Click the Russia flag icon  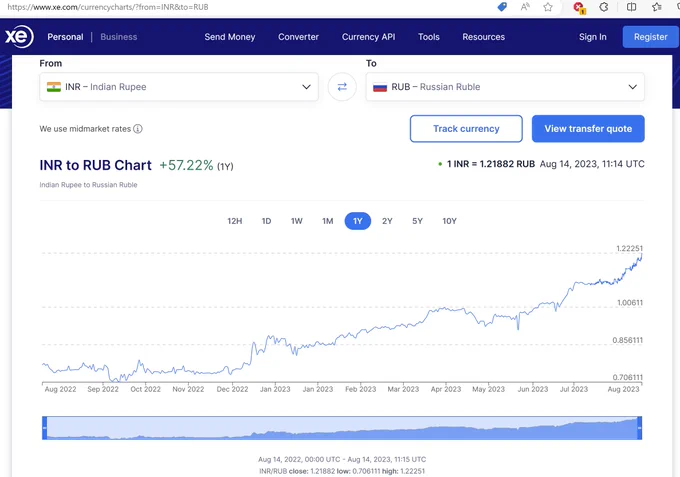coord(380,87)
